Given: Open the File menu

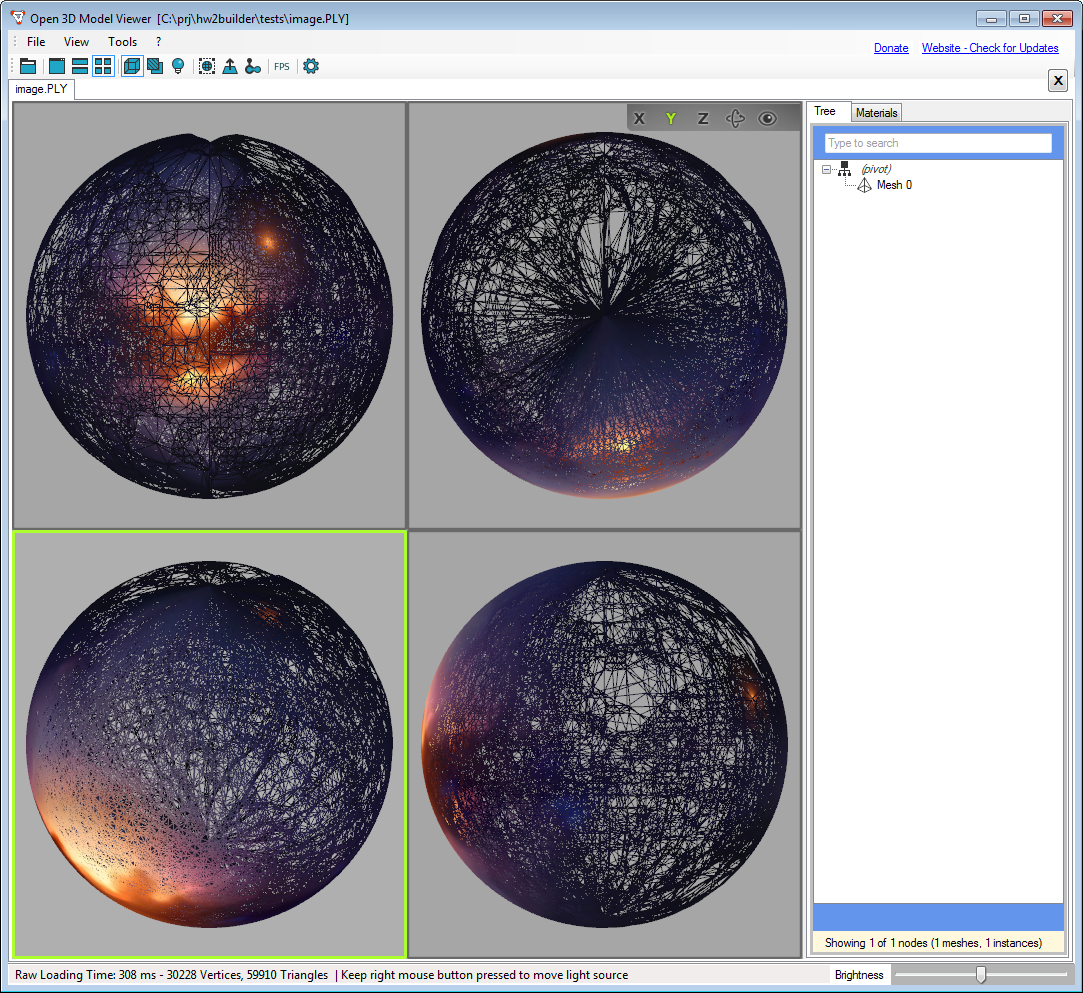Looking at the screenshot, I should pos(36,41).
